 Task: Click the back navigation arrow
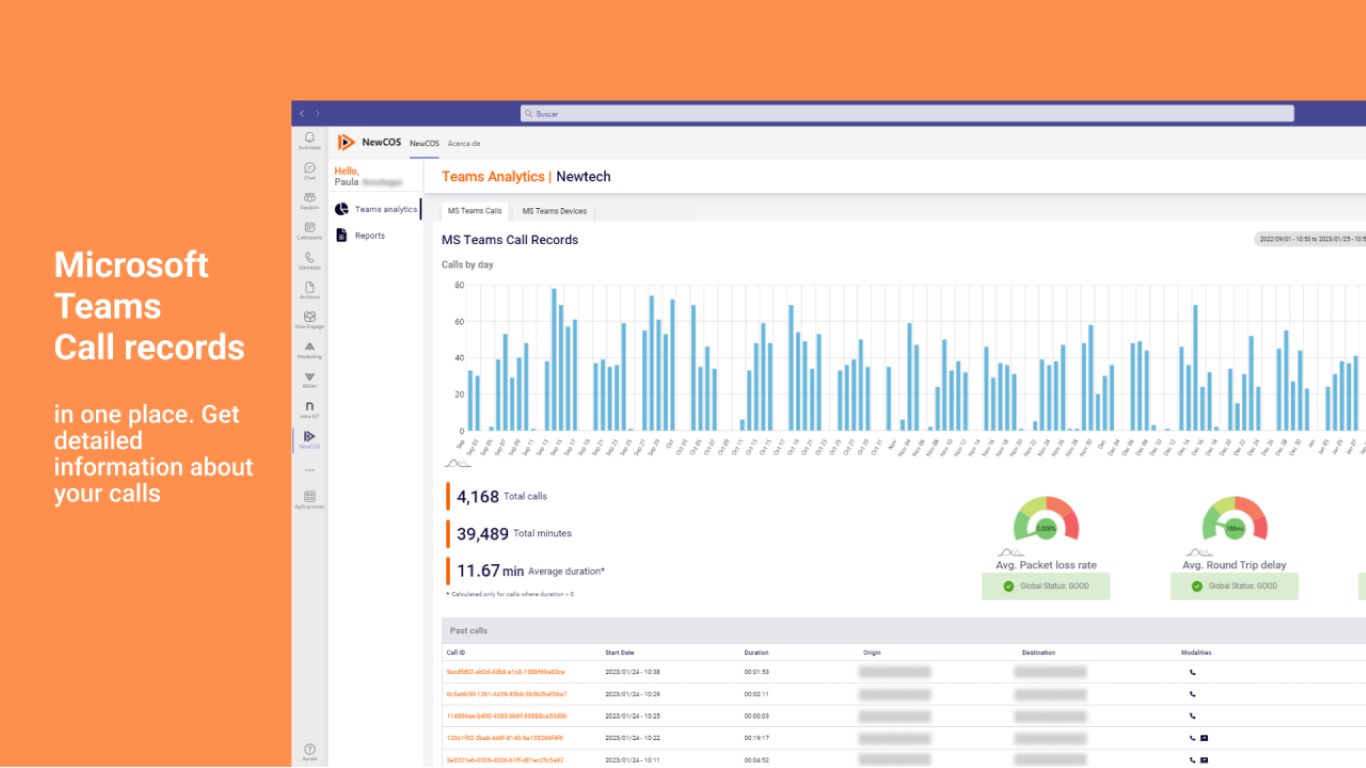[x=303, y=113]
